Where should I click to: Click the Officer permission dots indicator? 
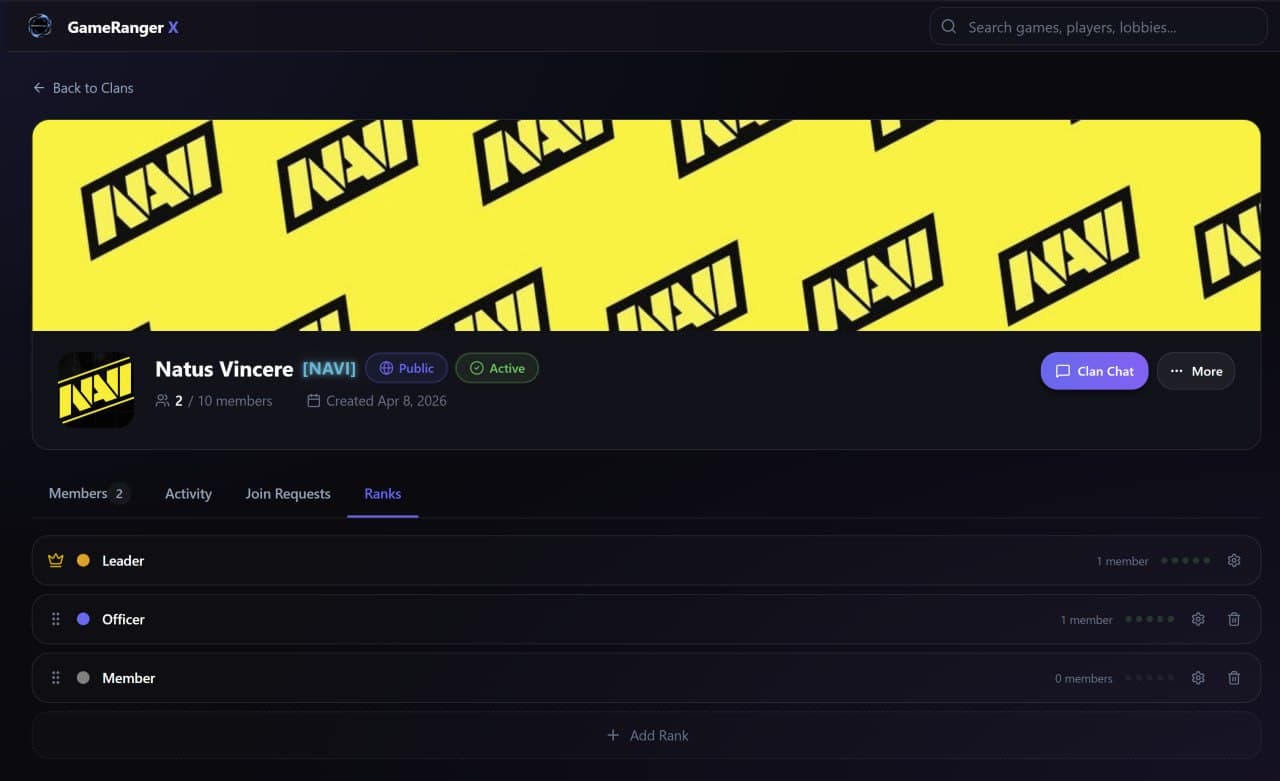coord(1150,619)
